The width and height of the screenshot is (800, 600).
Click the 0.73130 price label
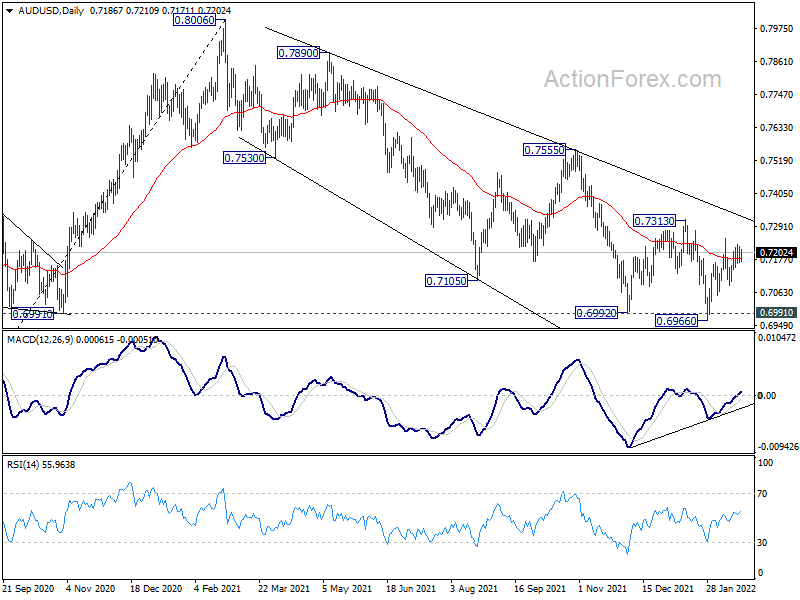point(654,221)
